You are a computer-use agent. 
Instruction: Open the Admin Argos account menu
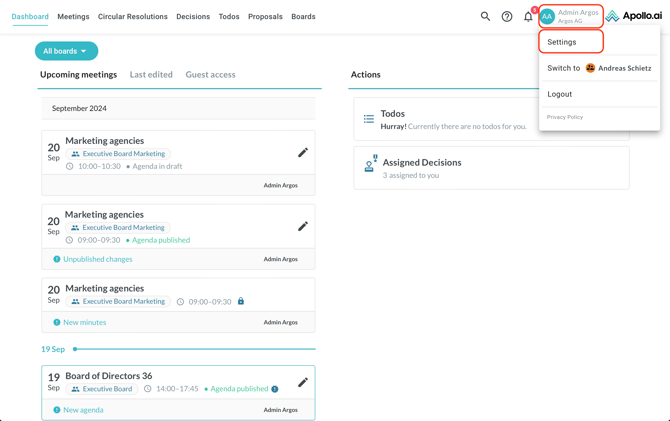tap(570, 16)
